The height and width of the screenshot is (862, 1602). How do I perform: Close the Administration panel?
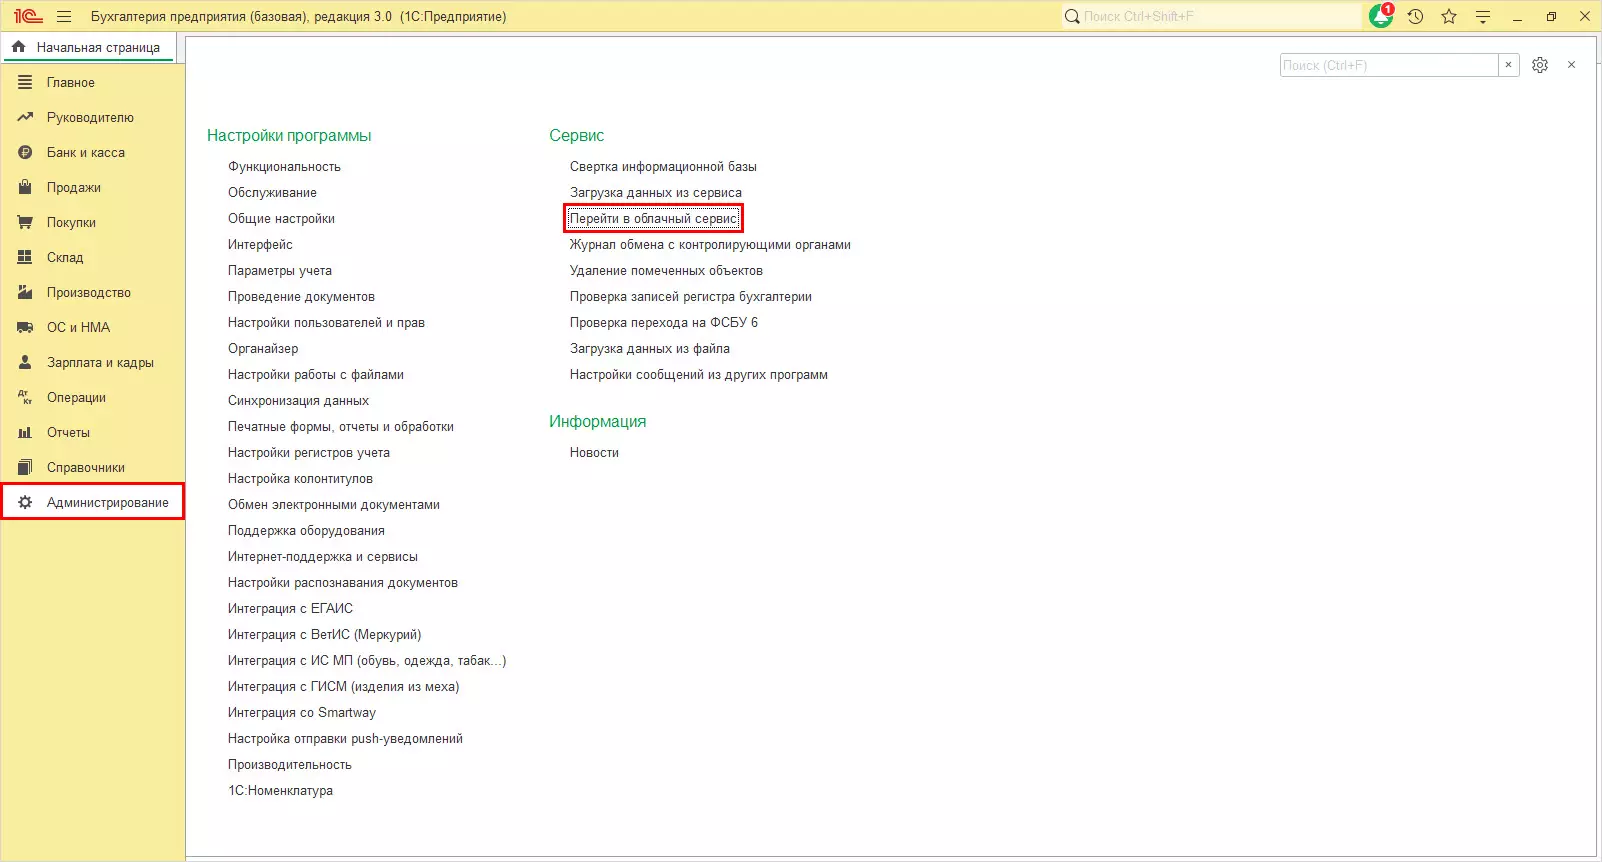pos(1572,65)
